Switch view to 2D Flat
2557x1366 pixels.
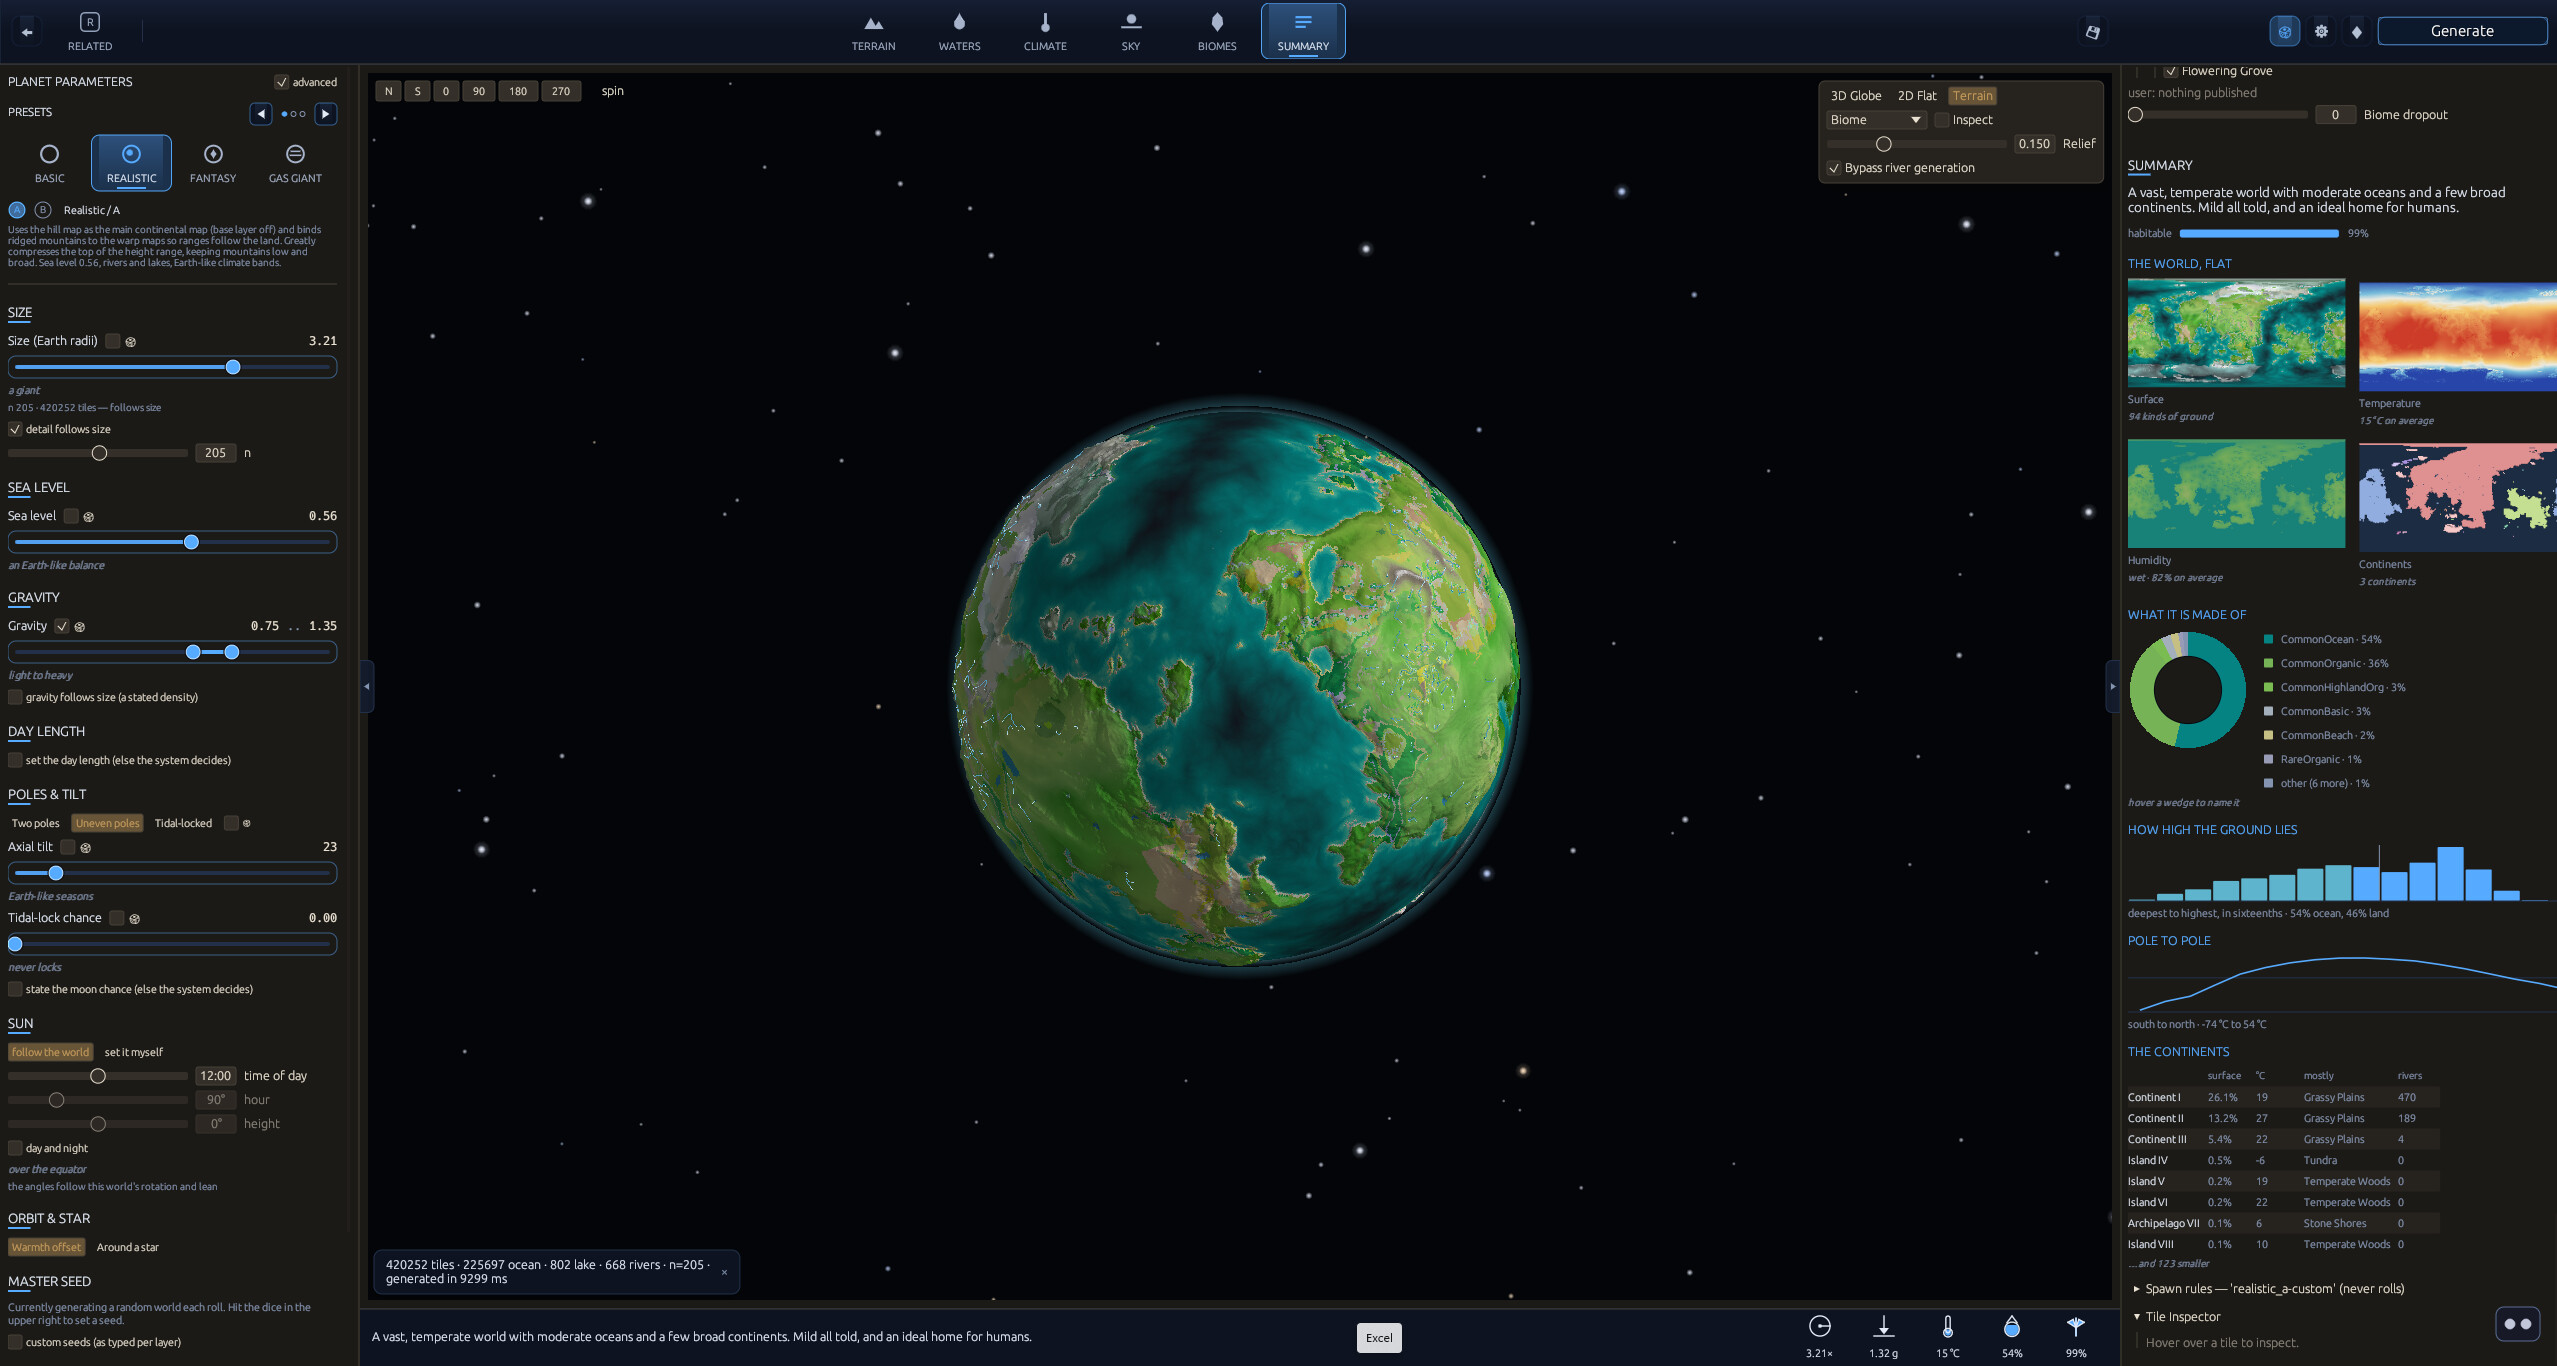[1917, 96]
